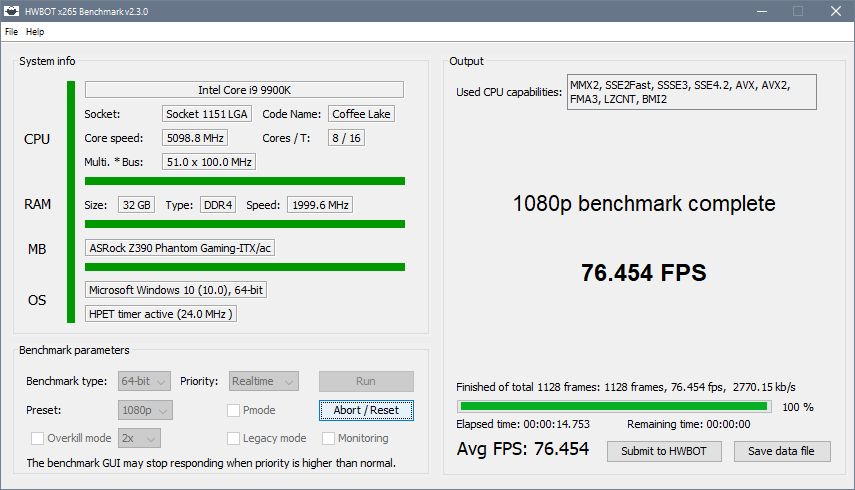Toggle the Legacy mode checkbox
855x490 pixels.
click(233, 438)
